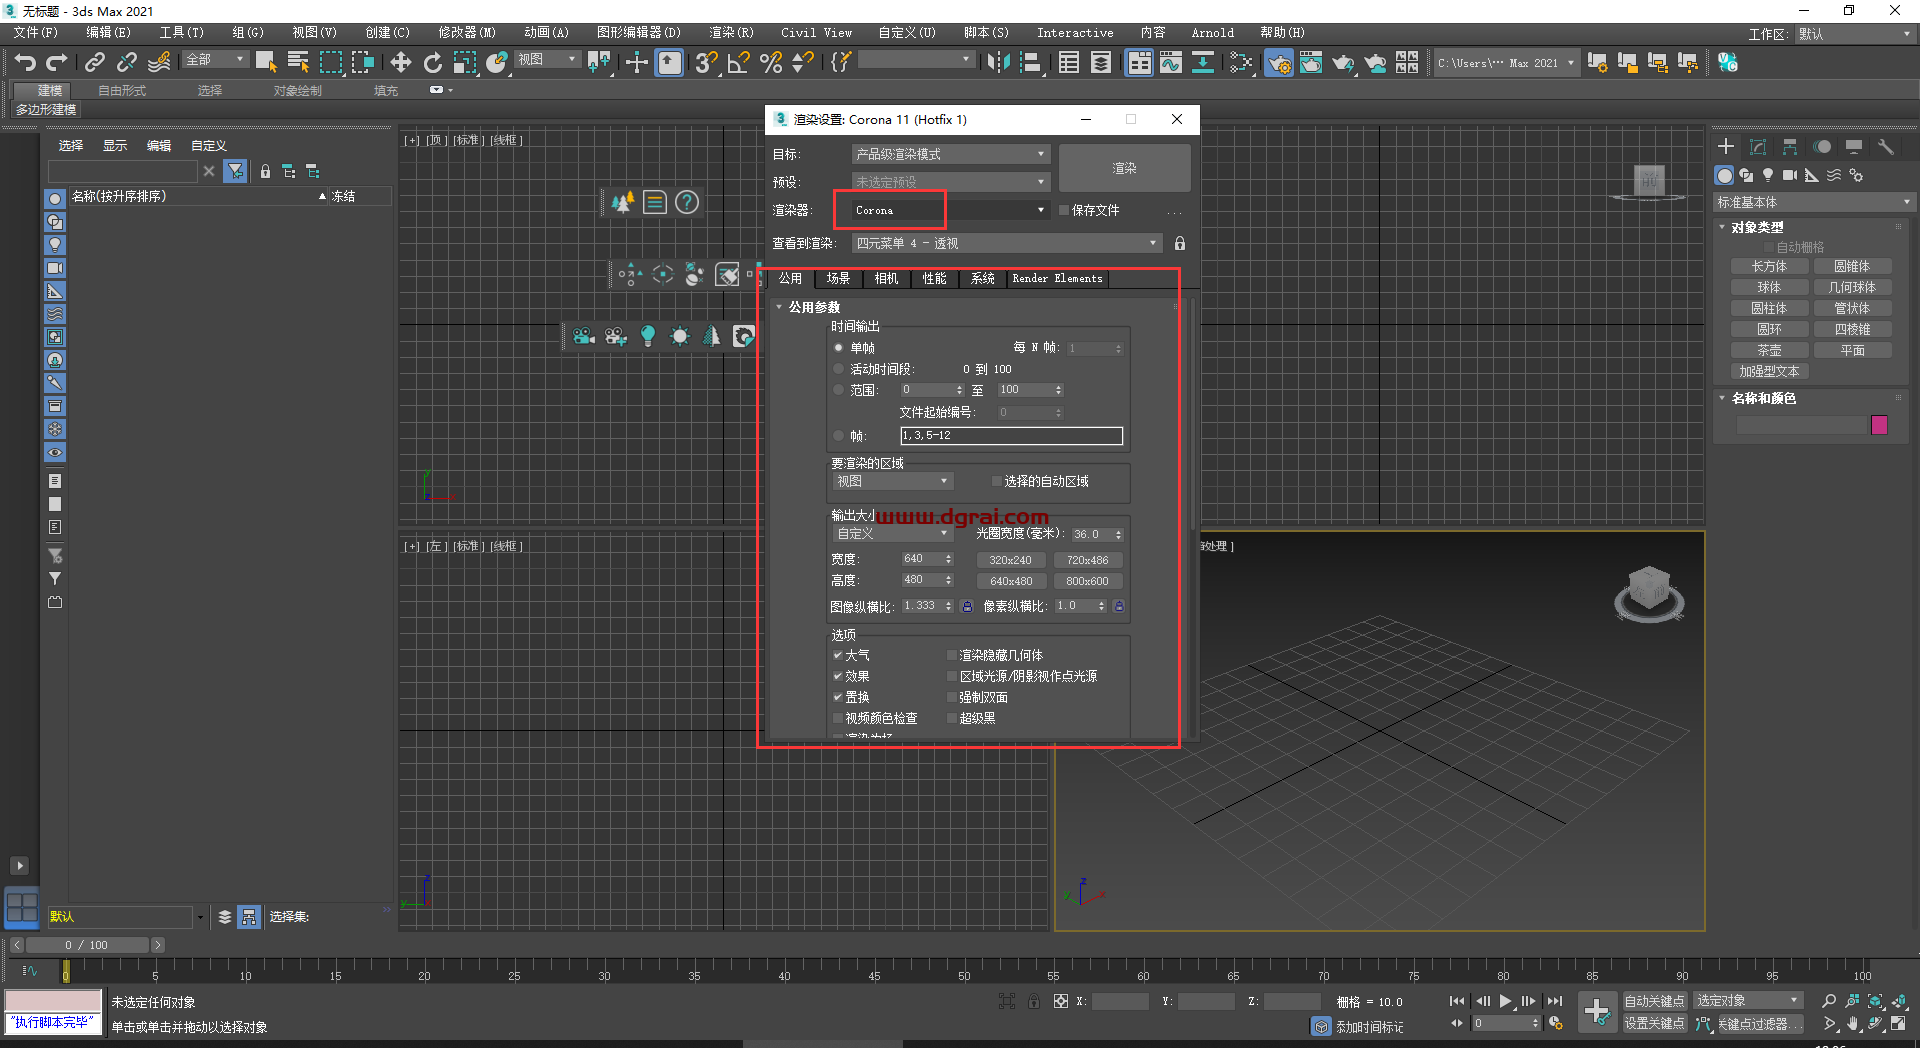Click the Rendered Frame Window icon
This screenshot has height=1048, width=1920.
click(1311, 63)
